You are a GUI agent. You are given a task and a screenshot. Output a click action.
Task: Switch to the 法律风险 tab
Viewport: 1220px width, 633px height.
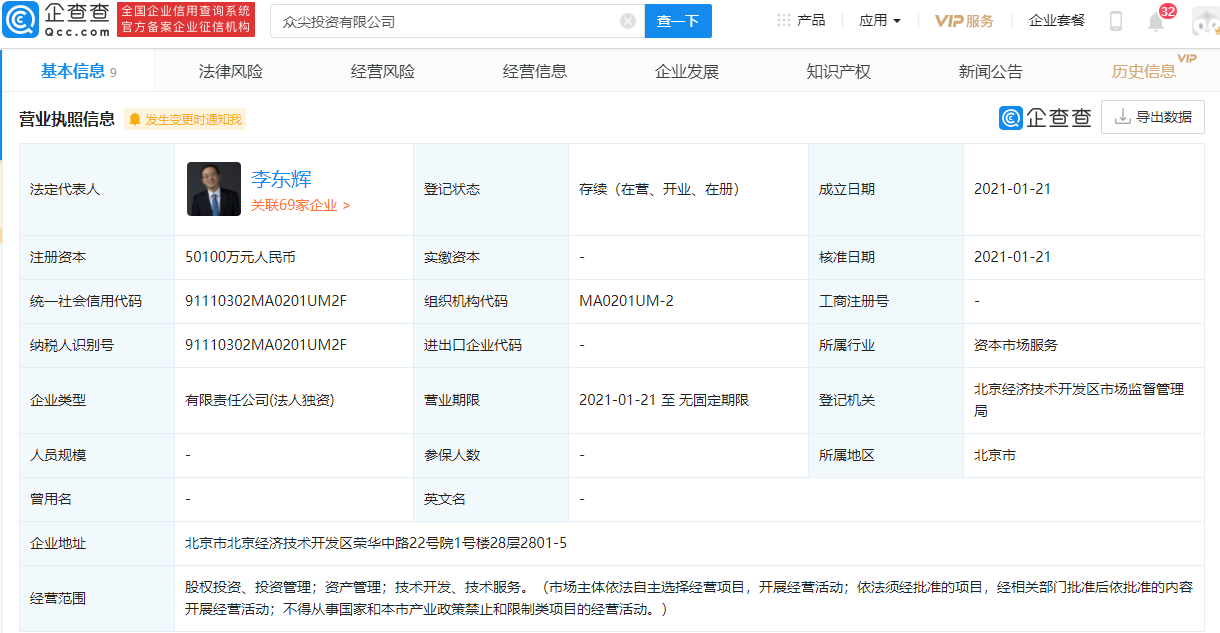233,71
